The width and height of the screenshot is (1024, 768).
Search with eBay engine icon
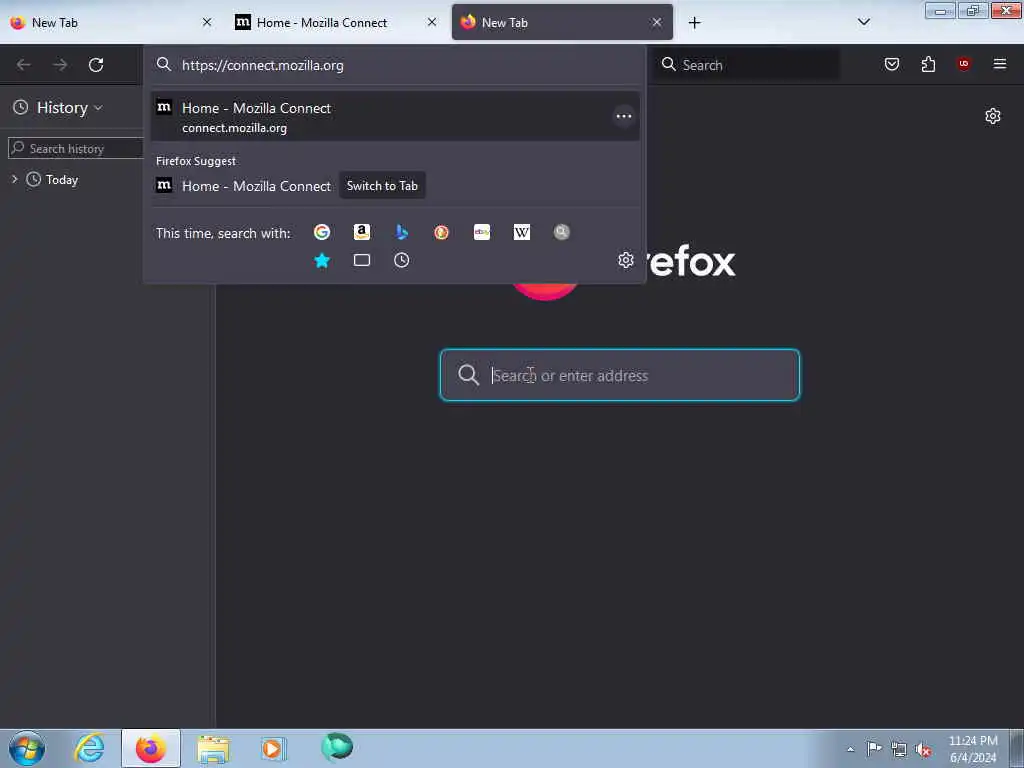click(x=482, y=232)
